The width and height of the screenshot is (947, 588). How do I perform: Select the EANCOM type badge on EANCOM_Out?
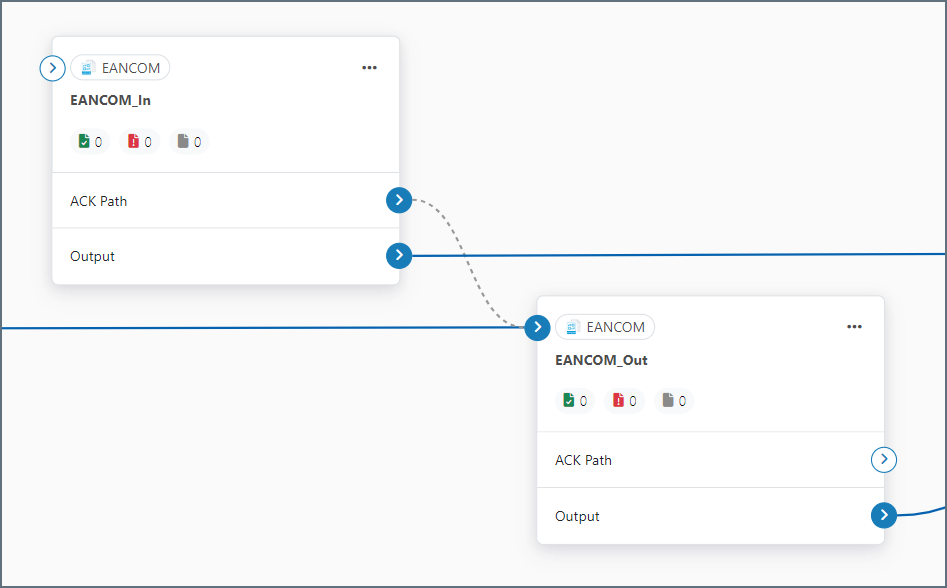coord(605,327)
